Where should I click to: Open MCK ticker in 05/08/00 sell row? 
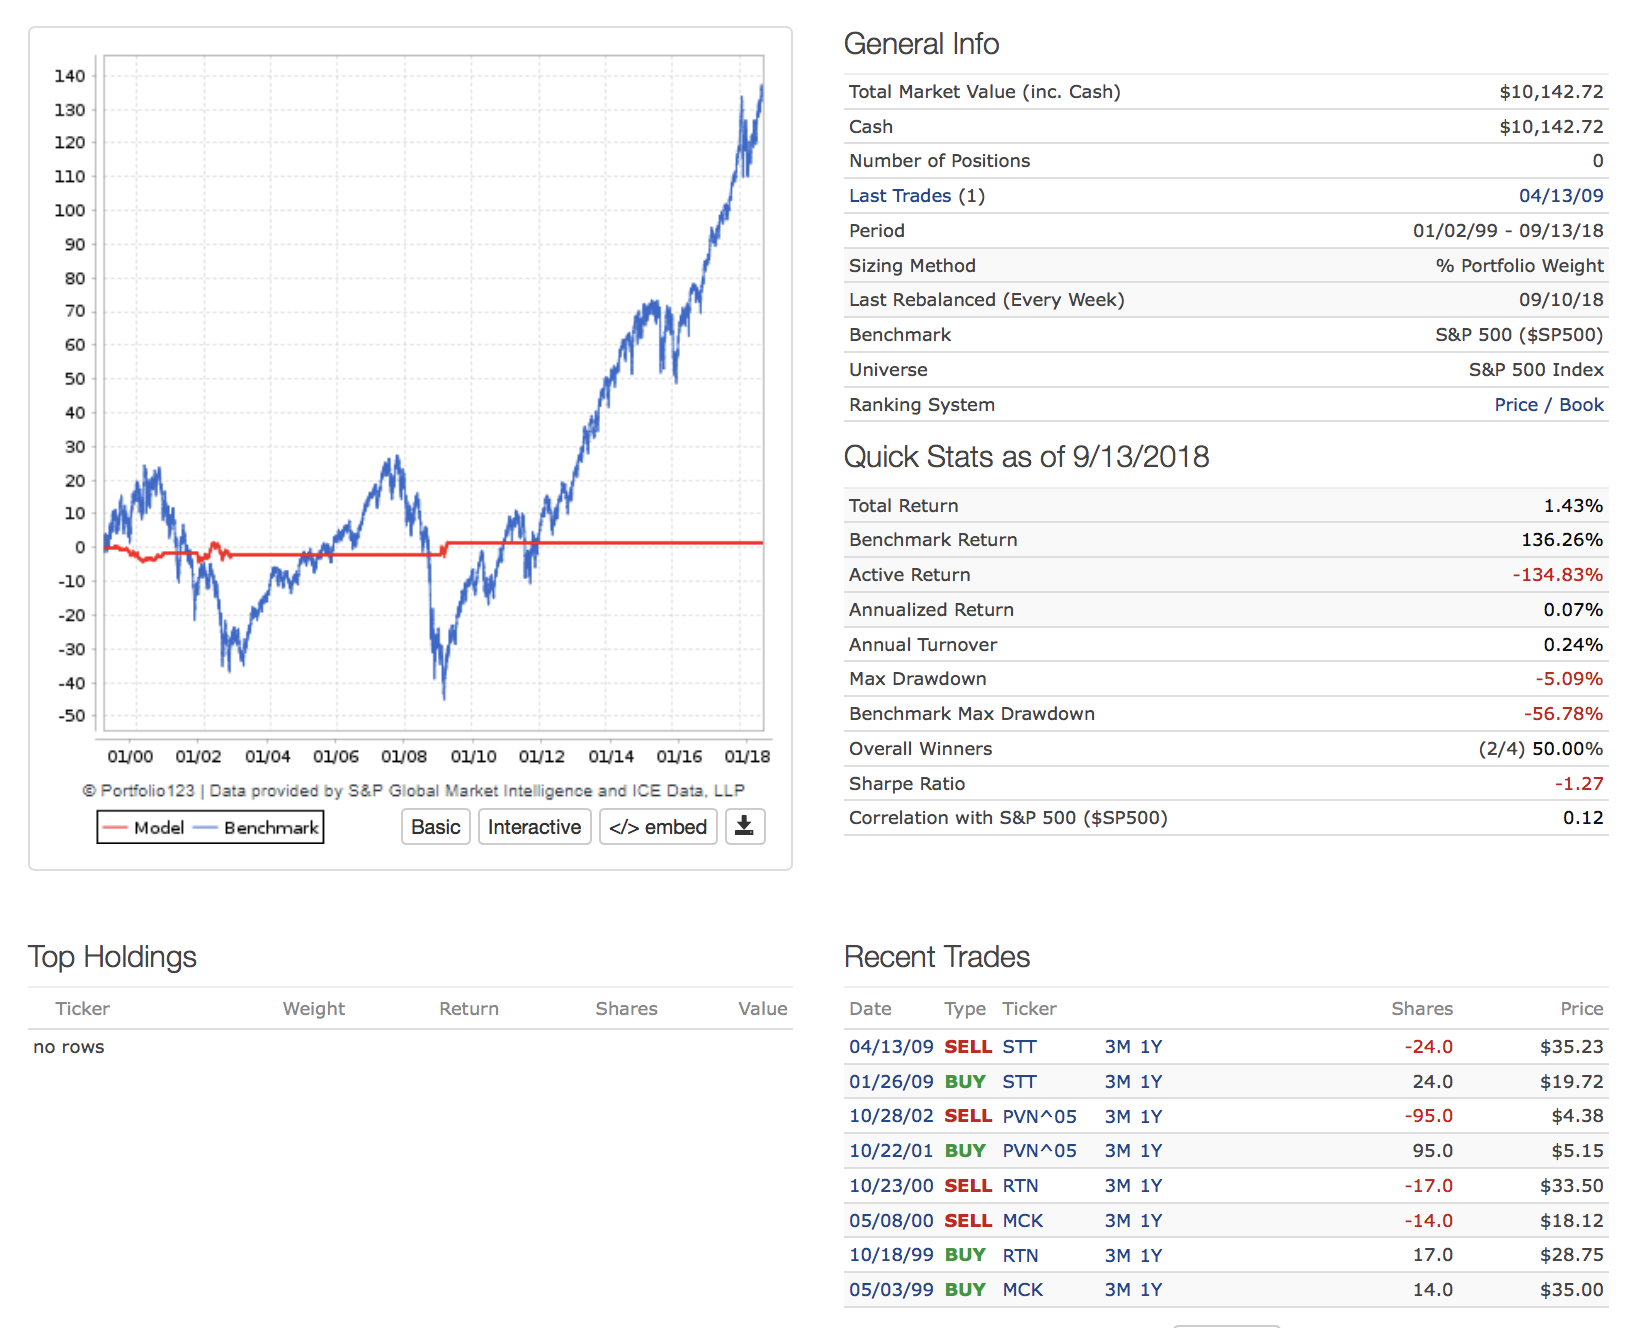coord(1022,1221)
